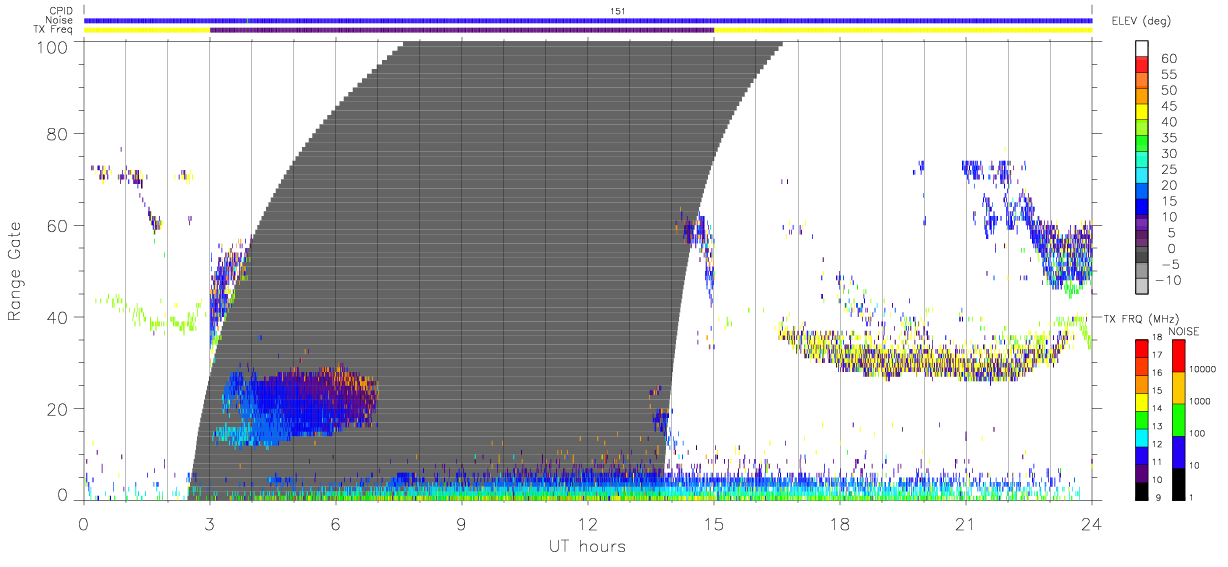Click the ELEV color bar label '55'
This screenshot has width=1228, height=567.
click(x=1169, y=74)
